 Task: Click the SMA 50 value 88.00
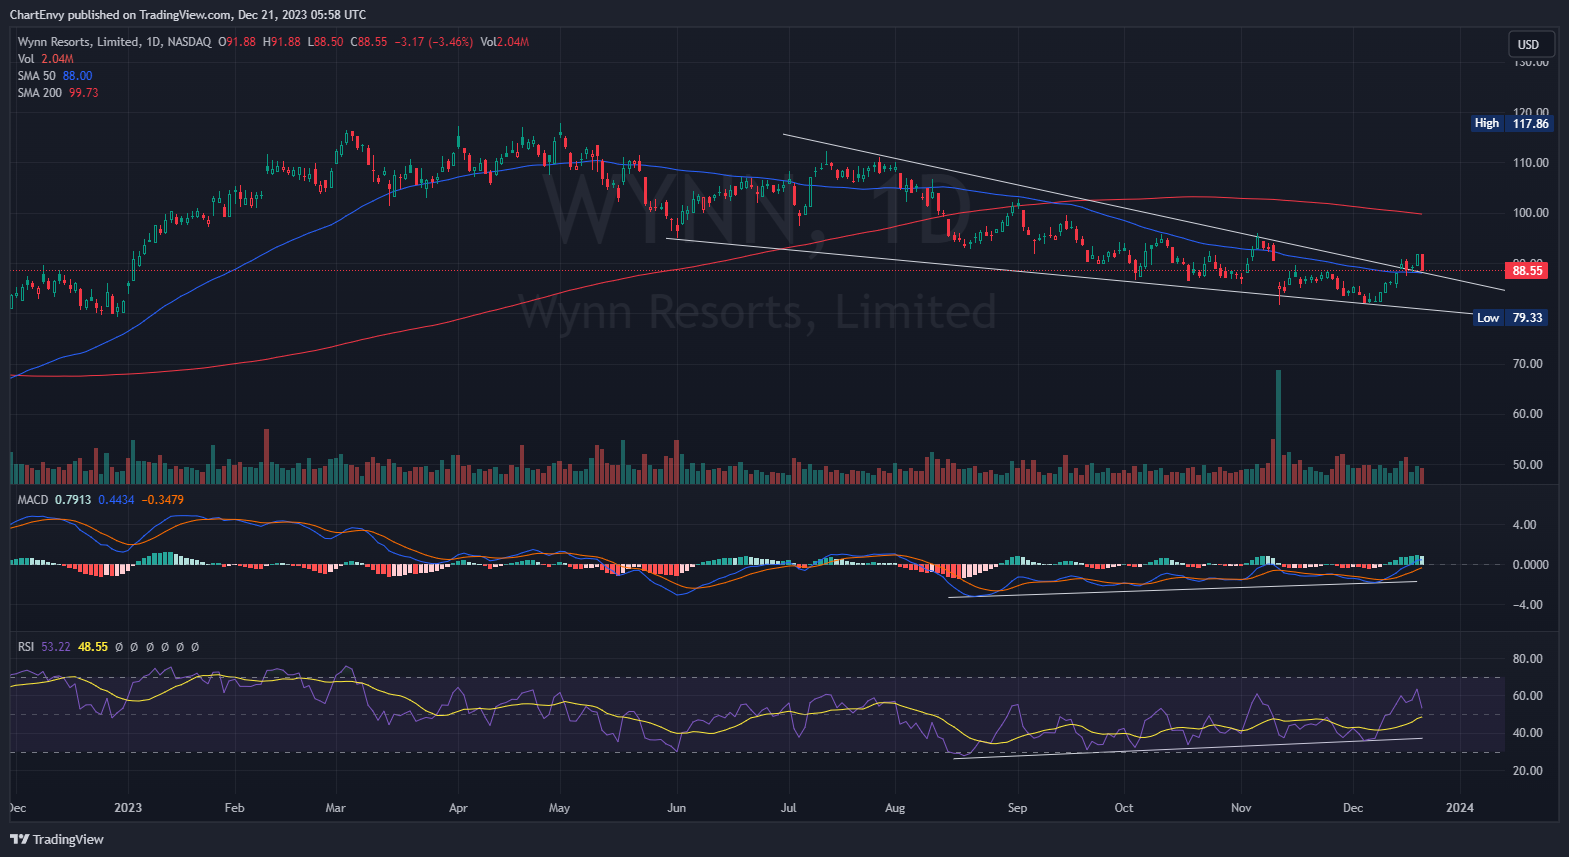point(77,76)
